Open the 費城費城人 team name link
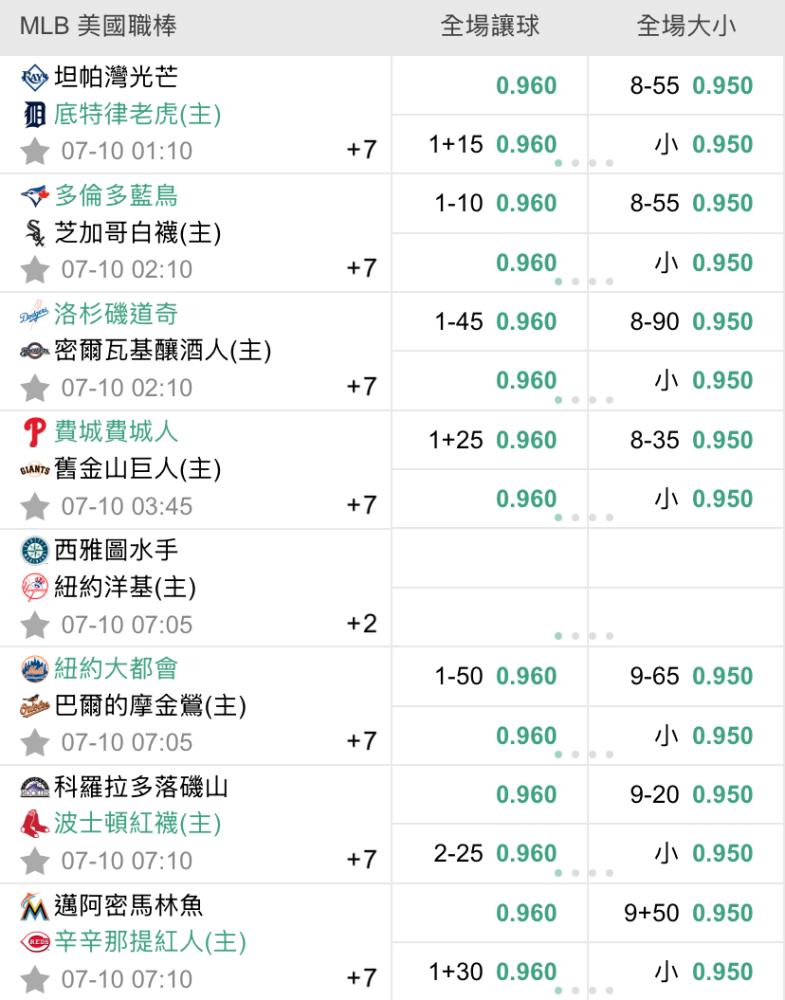 [x=116, y=432]
